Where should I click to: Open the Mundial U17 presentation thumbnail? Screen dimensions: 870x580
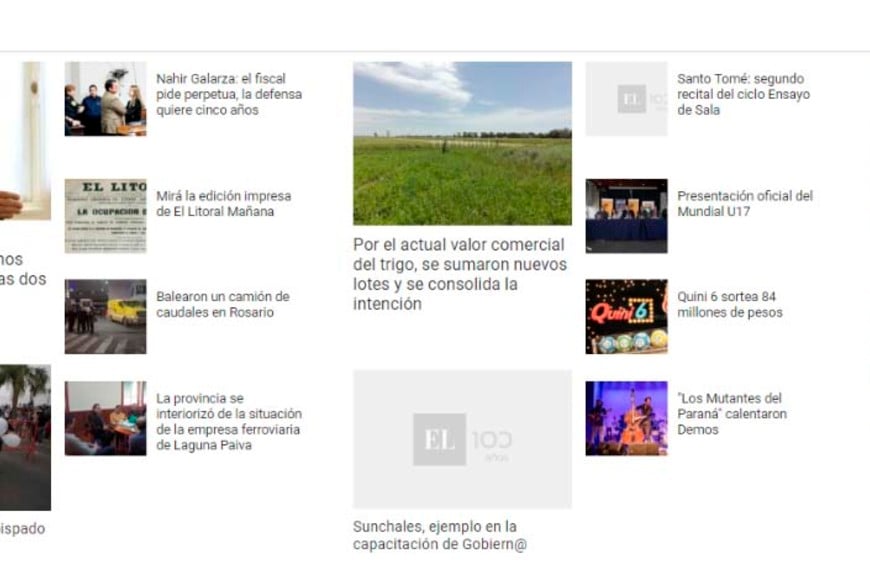(x=626, y=216)
